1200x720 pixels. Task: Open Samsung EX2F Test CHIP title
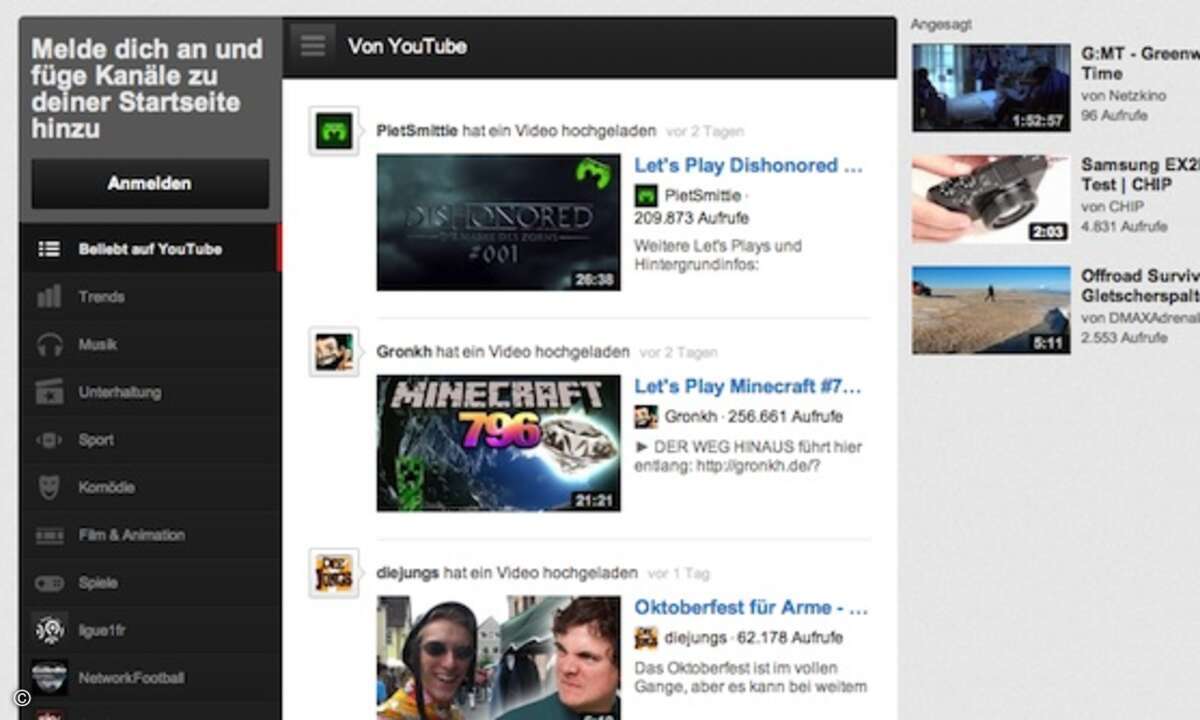1140,175
